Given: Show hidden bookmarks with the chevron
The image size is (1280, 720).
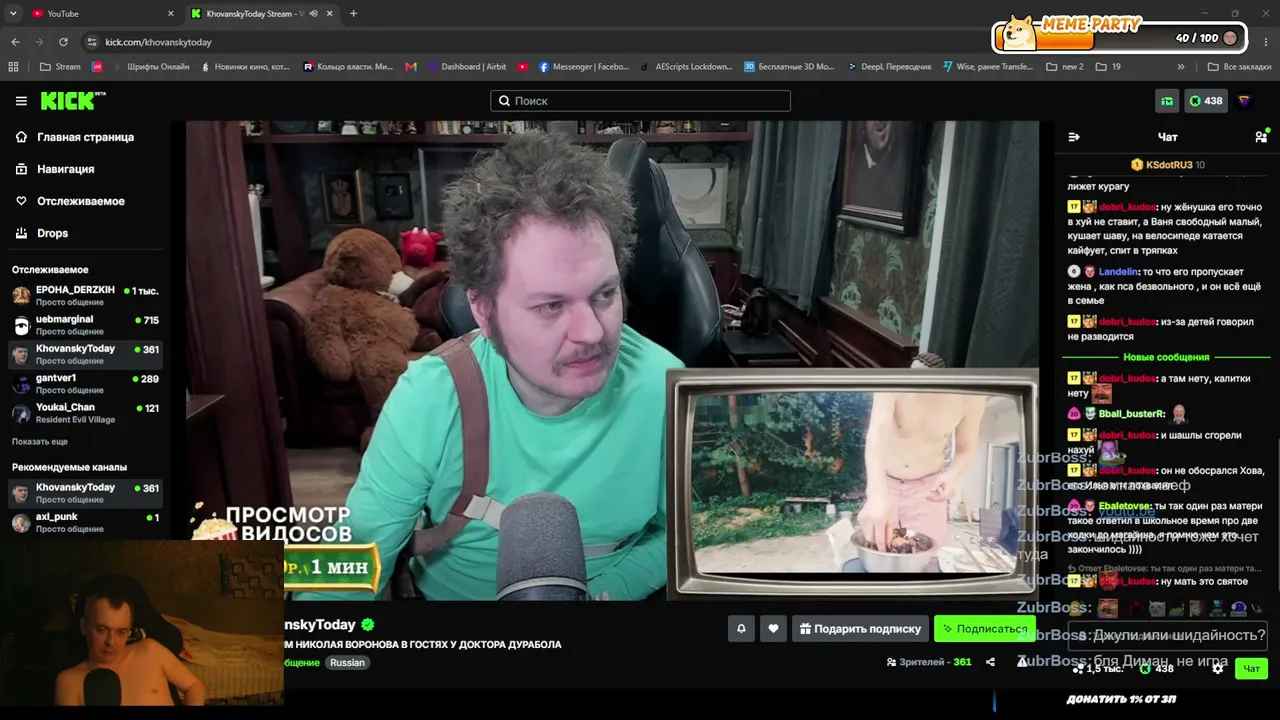Looking at the screenshot, I should coord(1181,67).
